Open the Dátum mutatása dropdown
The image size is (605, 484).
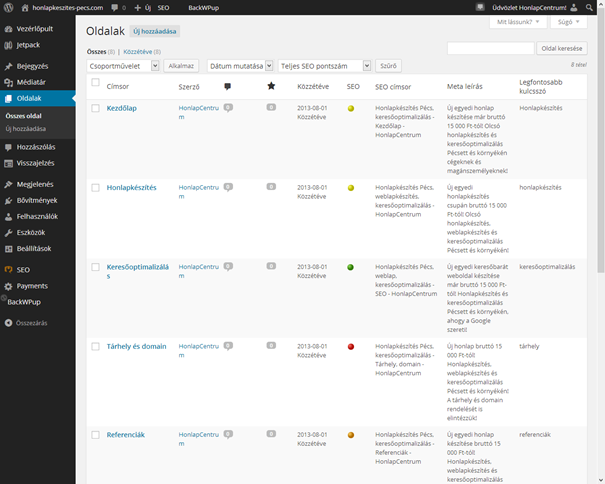[x=240, y=66]
